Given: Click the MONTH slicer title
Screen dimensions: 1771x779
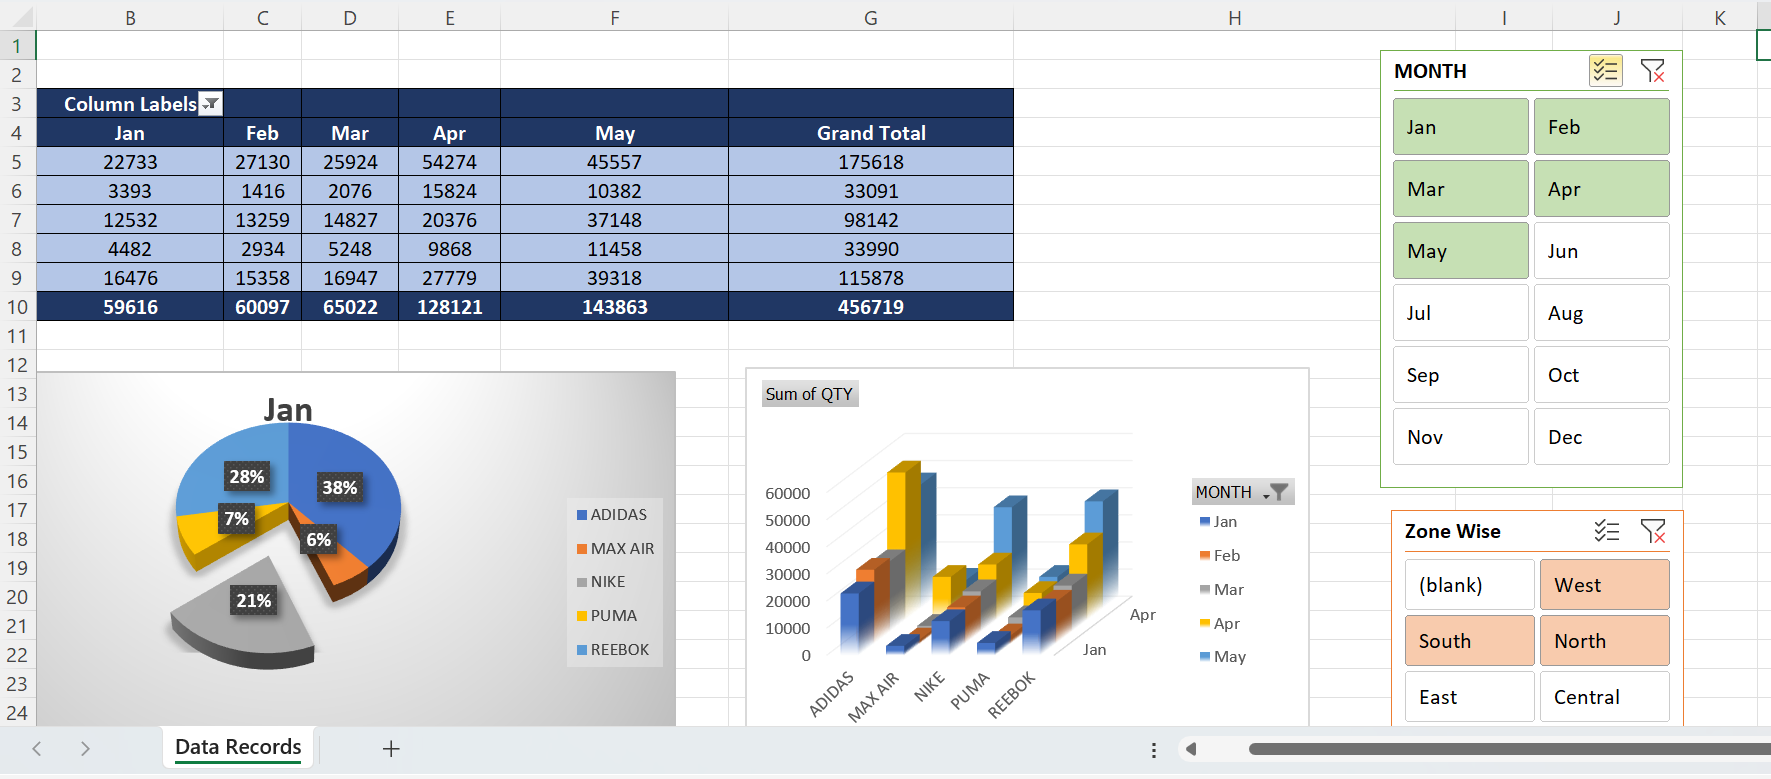Looking at the screenshot, I should (x=1431, y=71).
